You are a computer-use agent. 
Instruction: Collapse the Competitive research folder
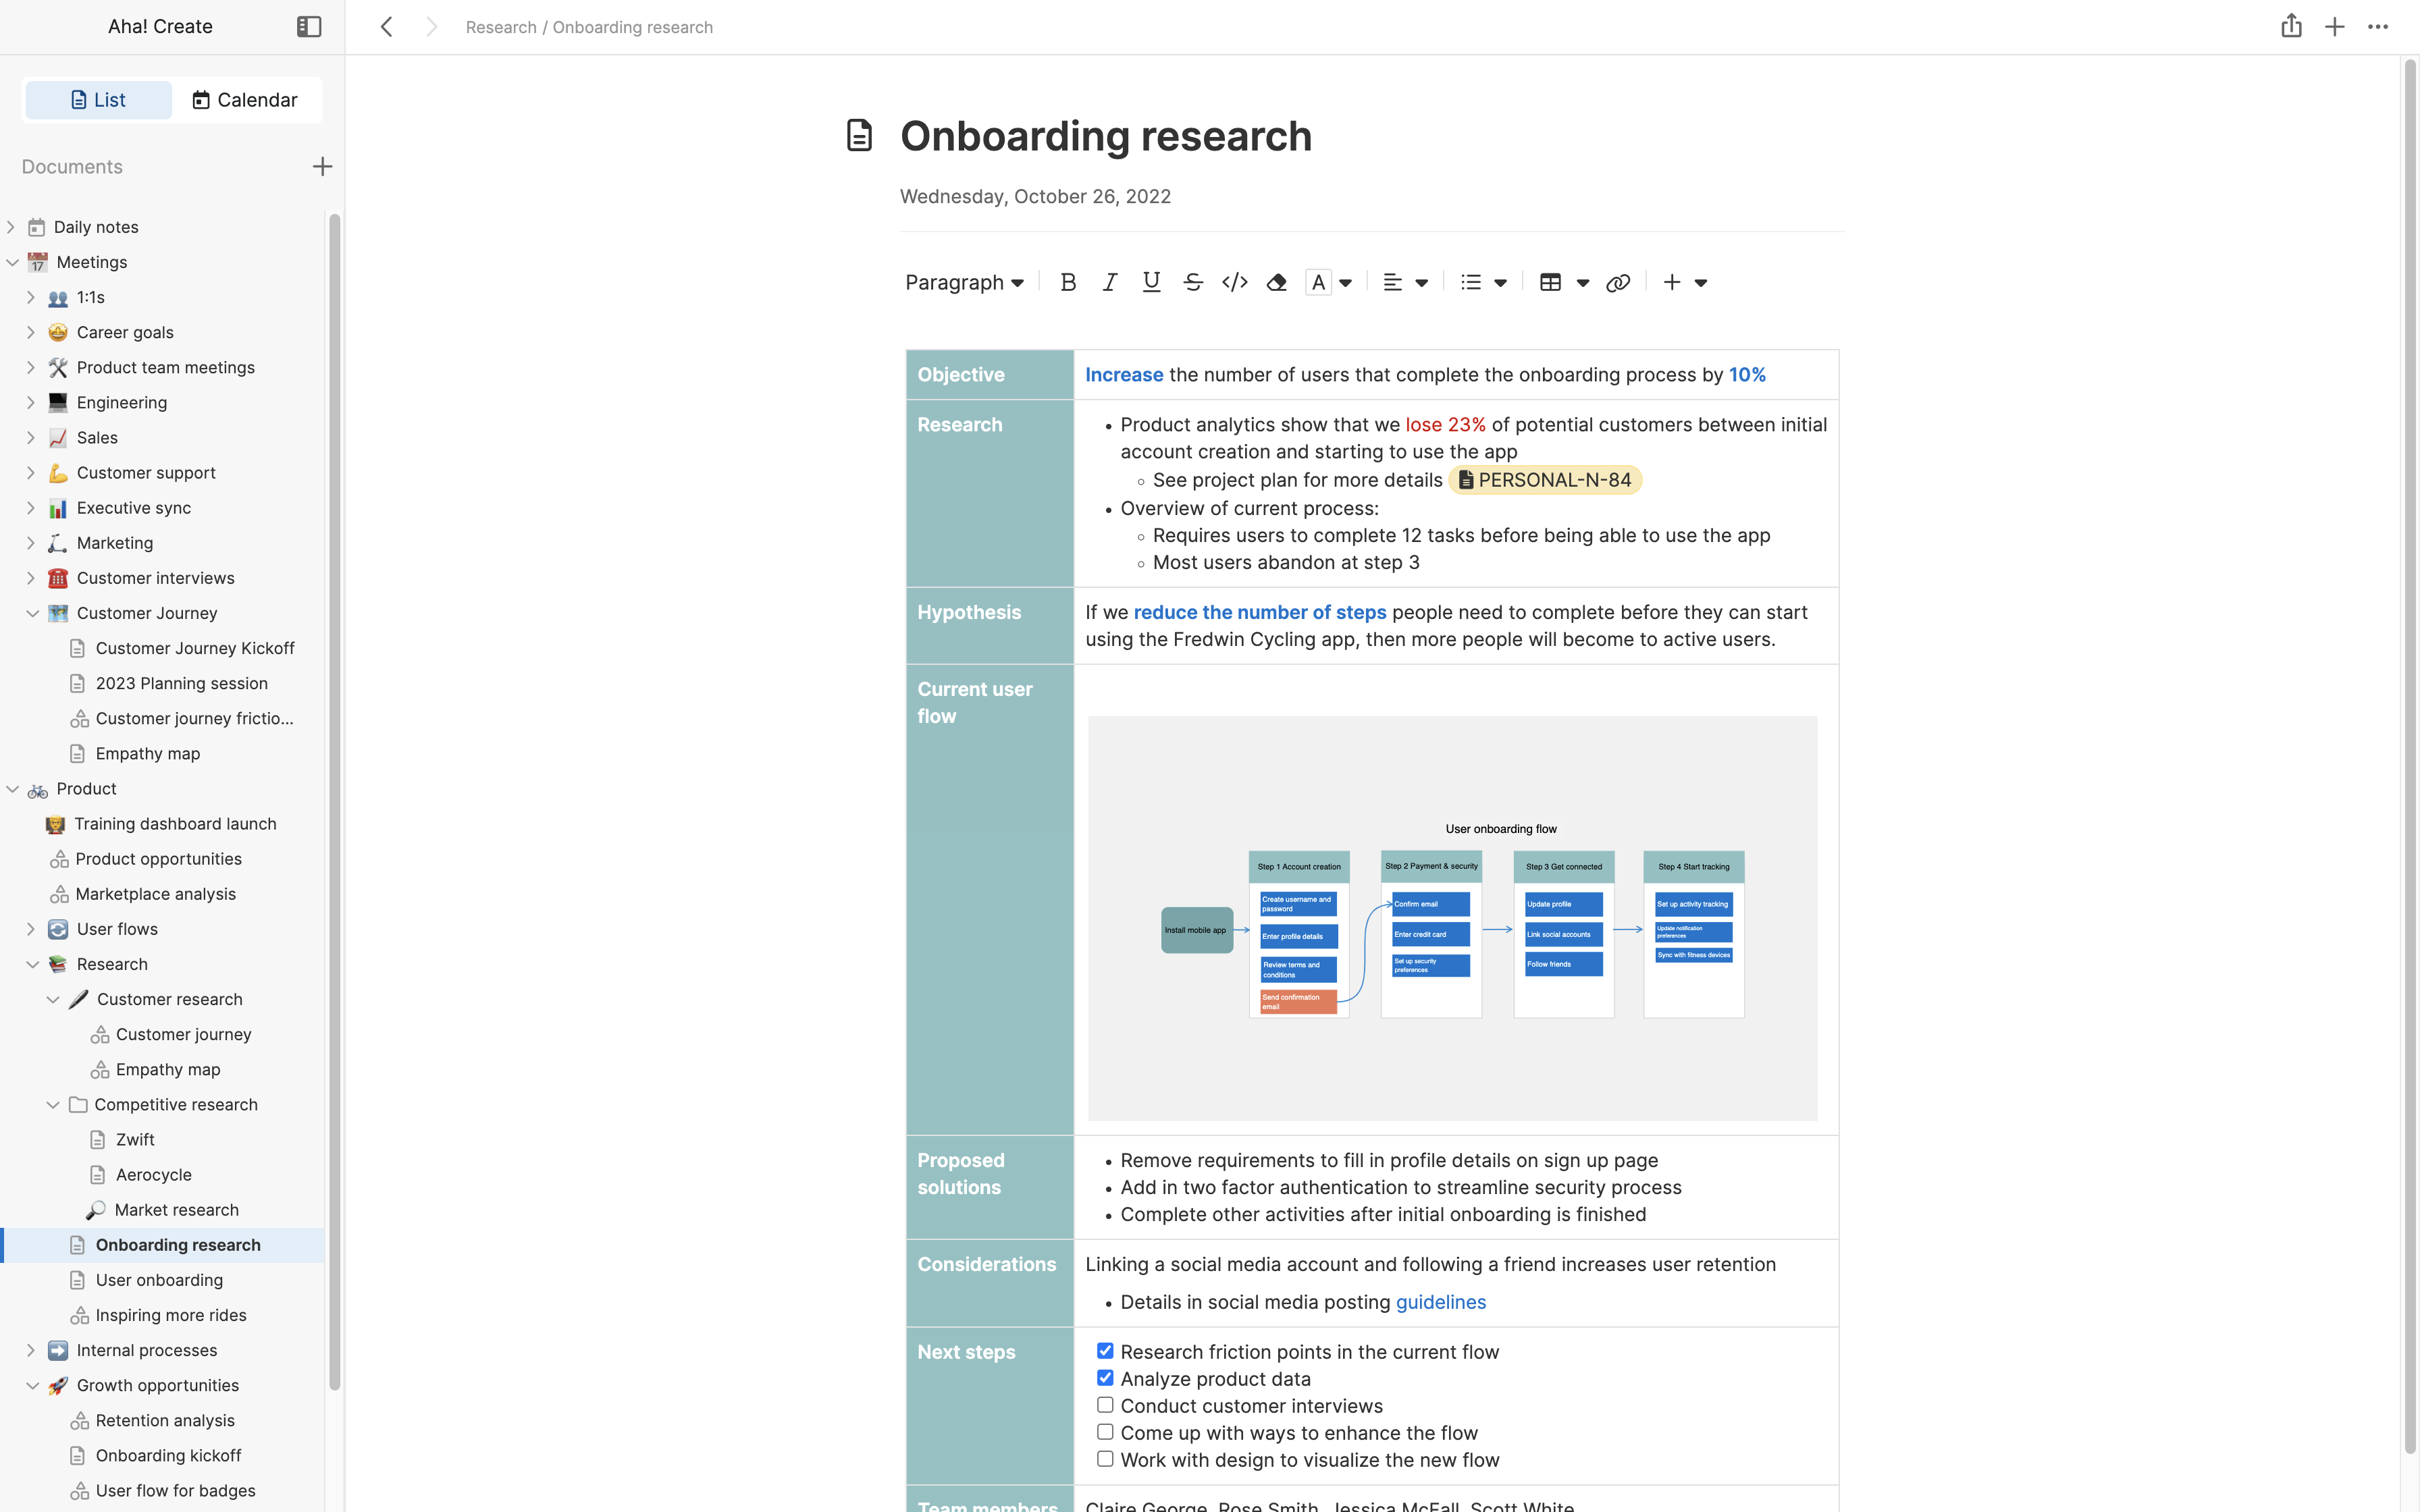pyautogui.click(x=53, y=1105)
